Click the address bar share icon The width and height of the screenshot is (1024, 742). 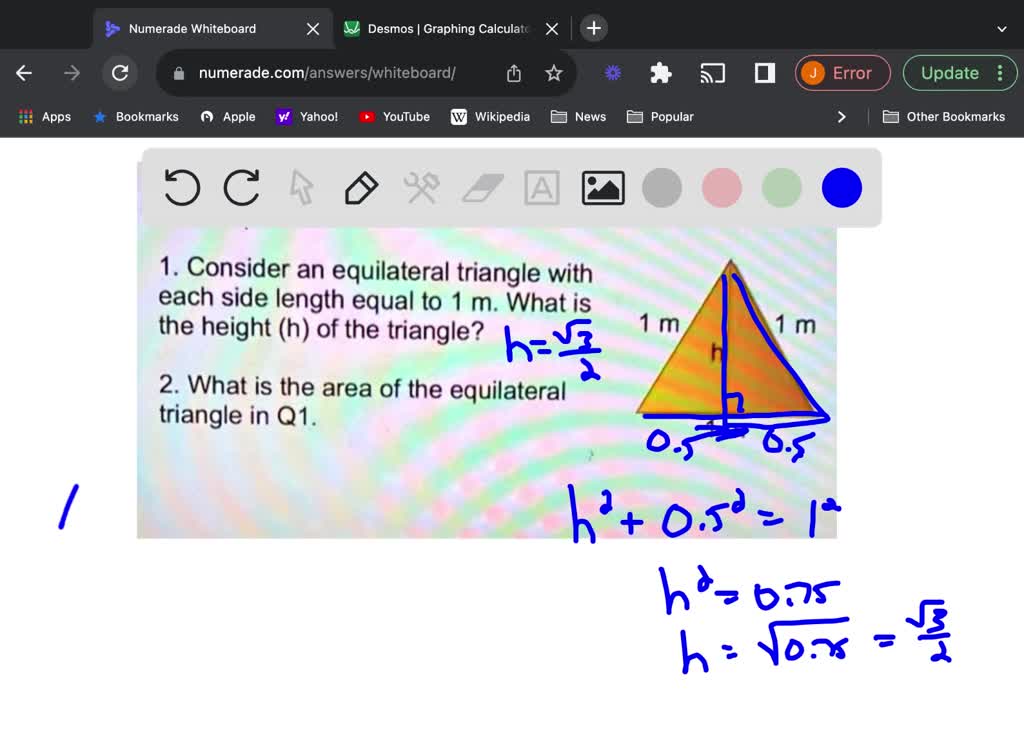[513, 73]
